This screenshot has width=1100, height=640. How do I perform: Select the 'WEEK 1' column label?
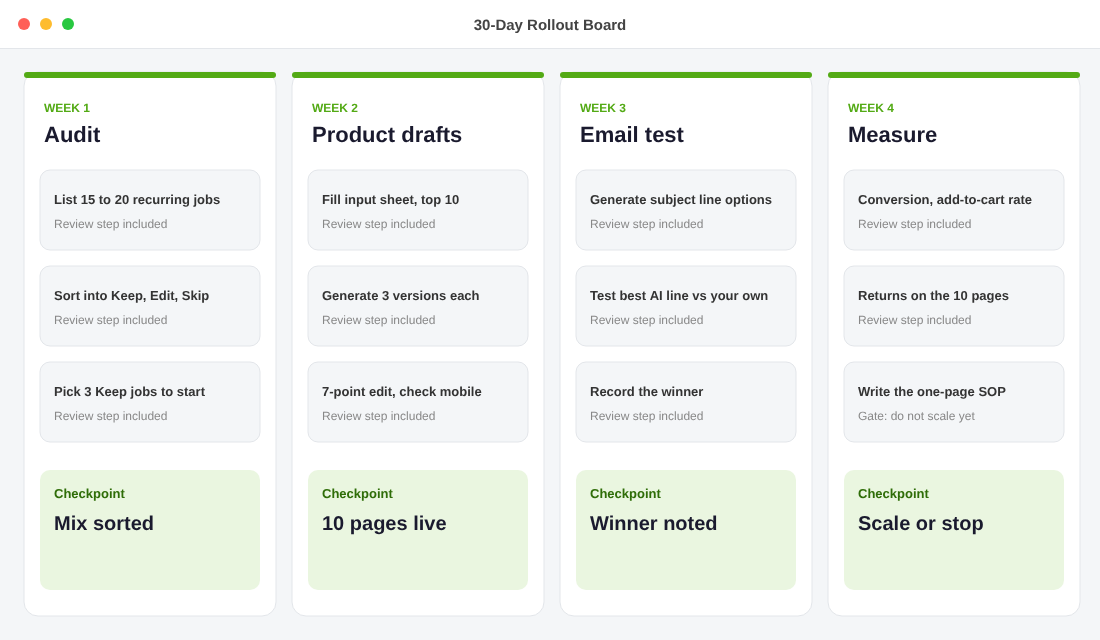pos(67,108)
